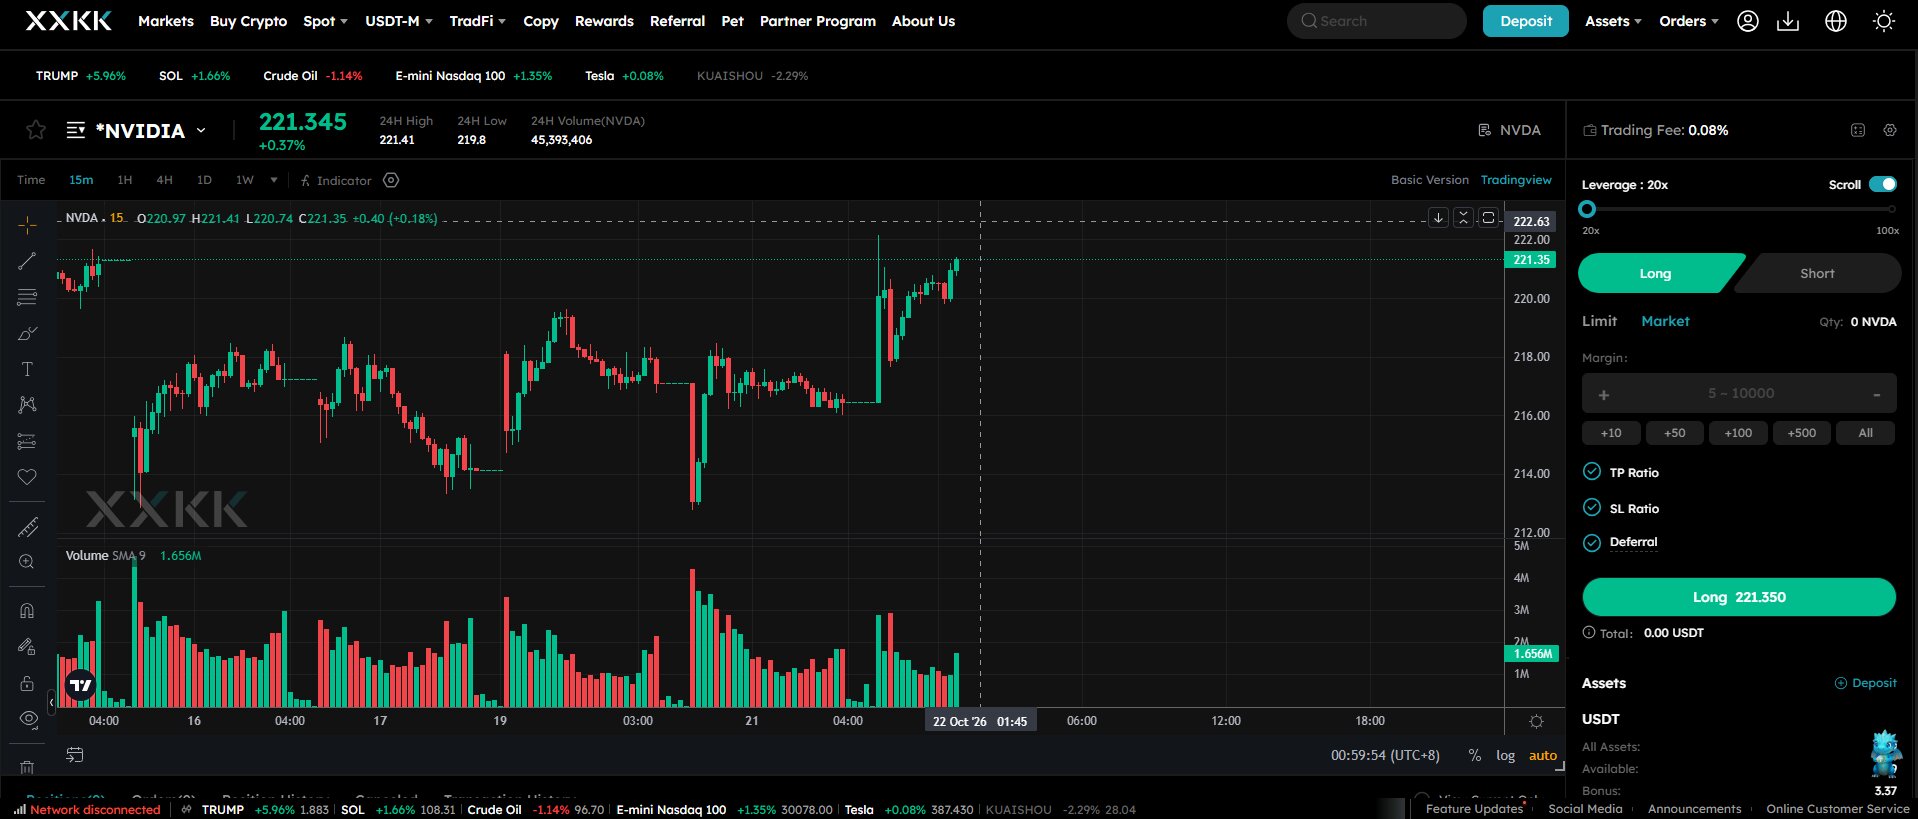Screen dimensions: 1918x819
Task: Click the Deposit button in header
Action: click(1526, 21)
